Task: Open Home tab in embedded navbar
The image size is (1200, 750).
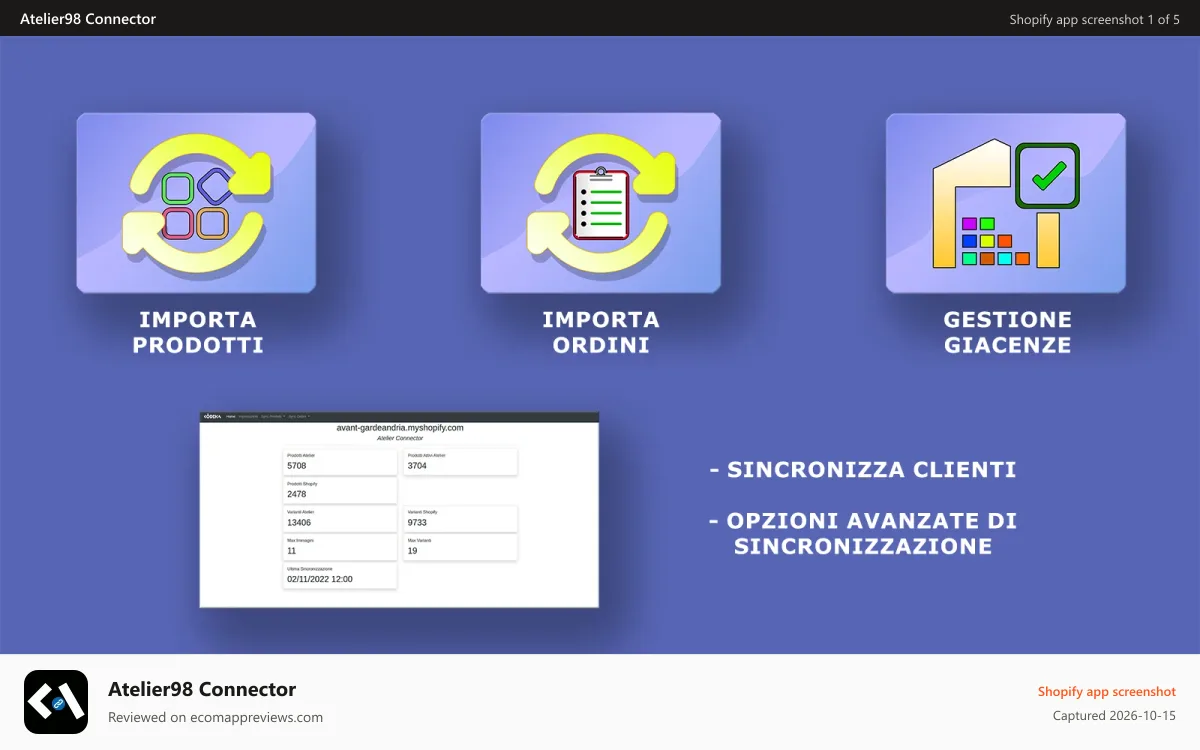Action: pos(231,416)
